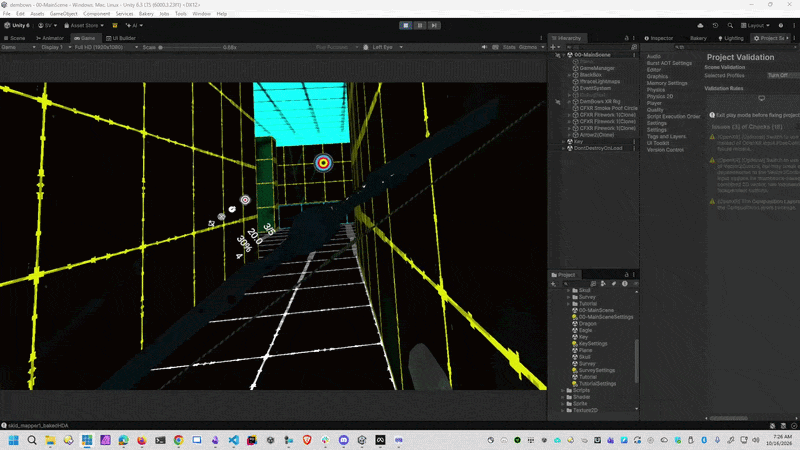
Task: Toggle Game view audio mute
Action: tap(484, 47)
